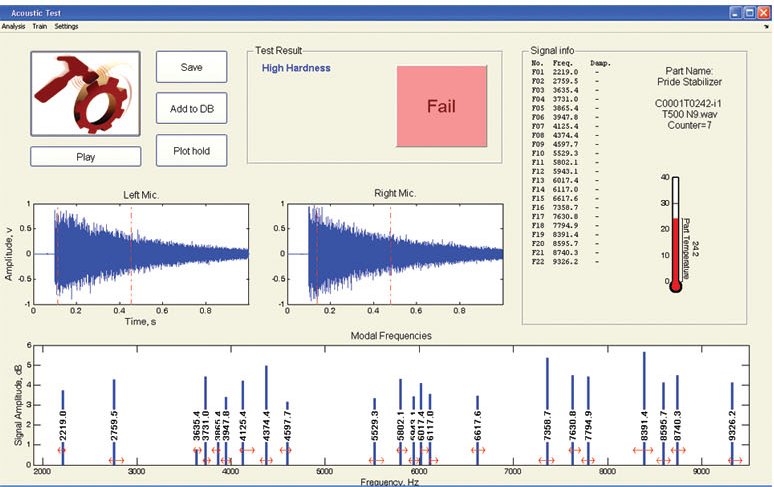Open the Analysis menu
This screenshot has height=487, width=774.
(x=13, y=26)
